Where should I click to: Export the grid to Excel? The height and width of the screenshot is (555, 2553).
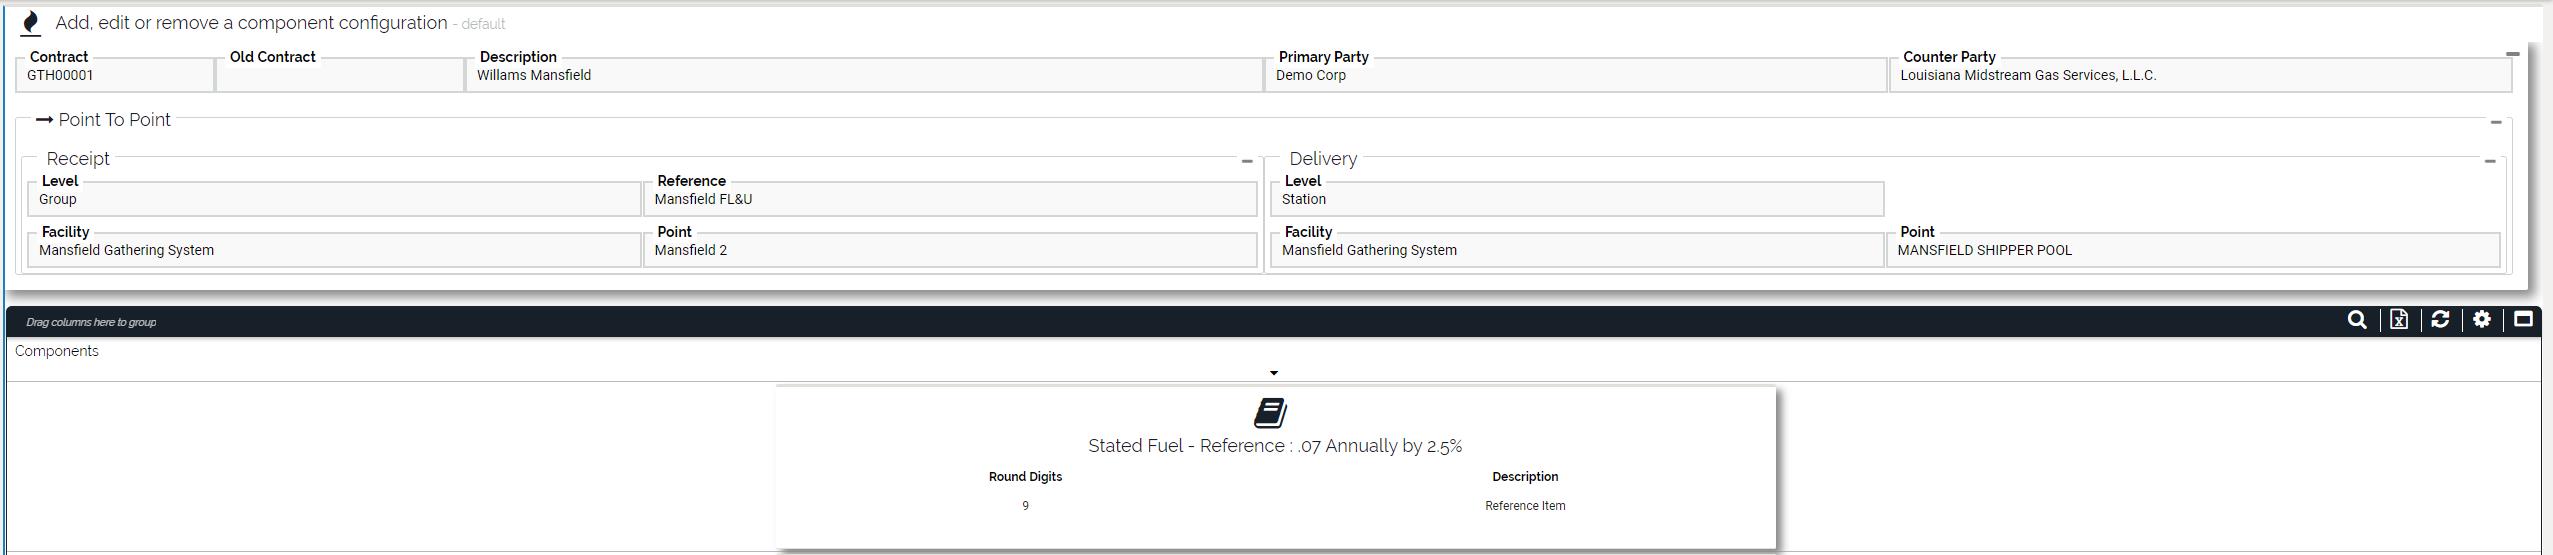2399,320
